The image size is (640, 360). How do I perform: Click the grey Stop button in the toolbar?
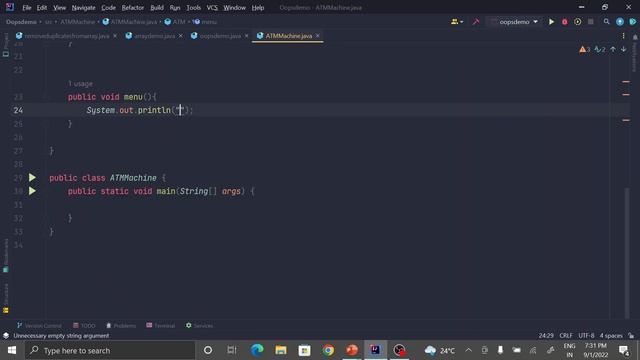[591, 22]
